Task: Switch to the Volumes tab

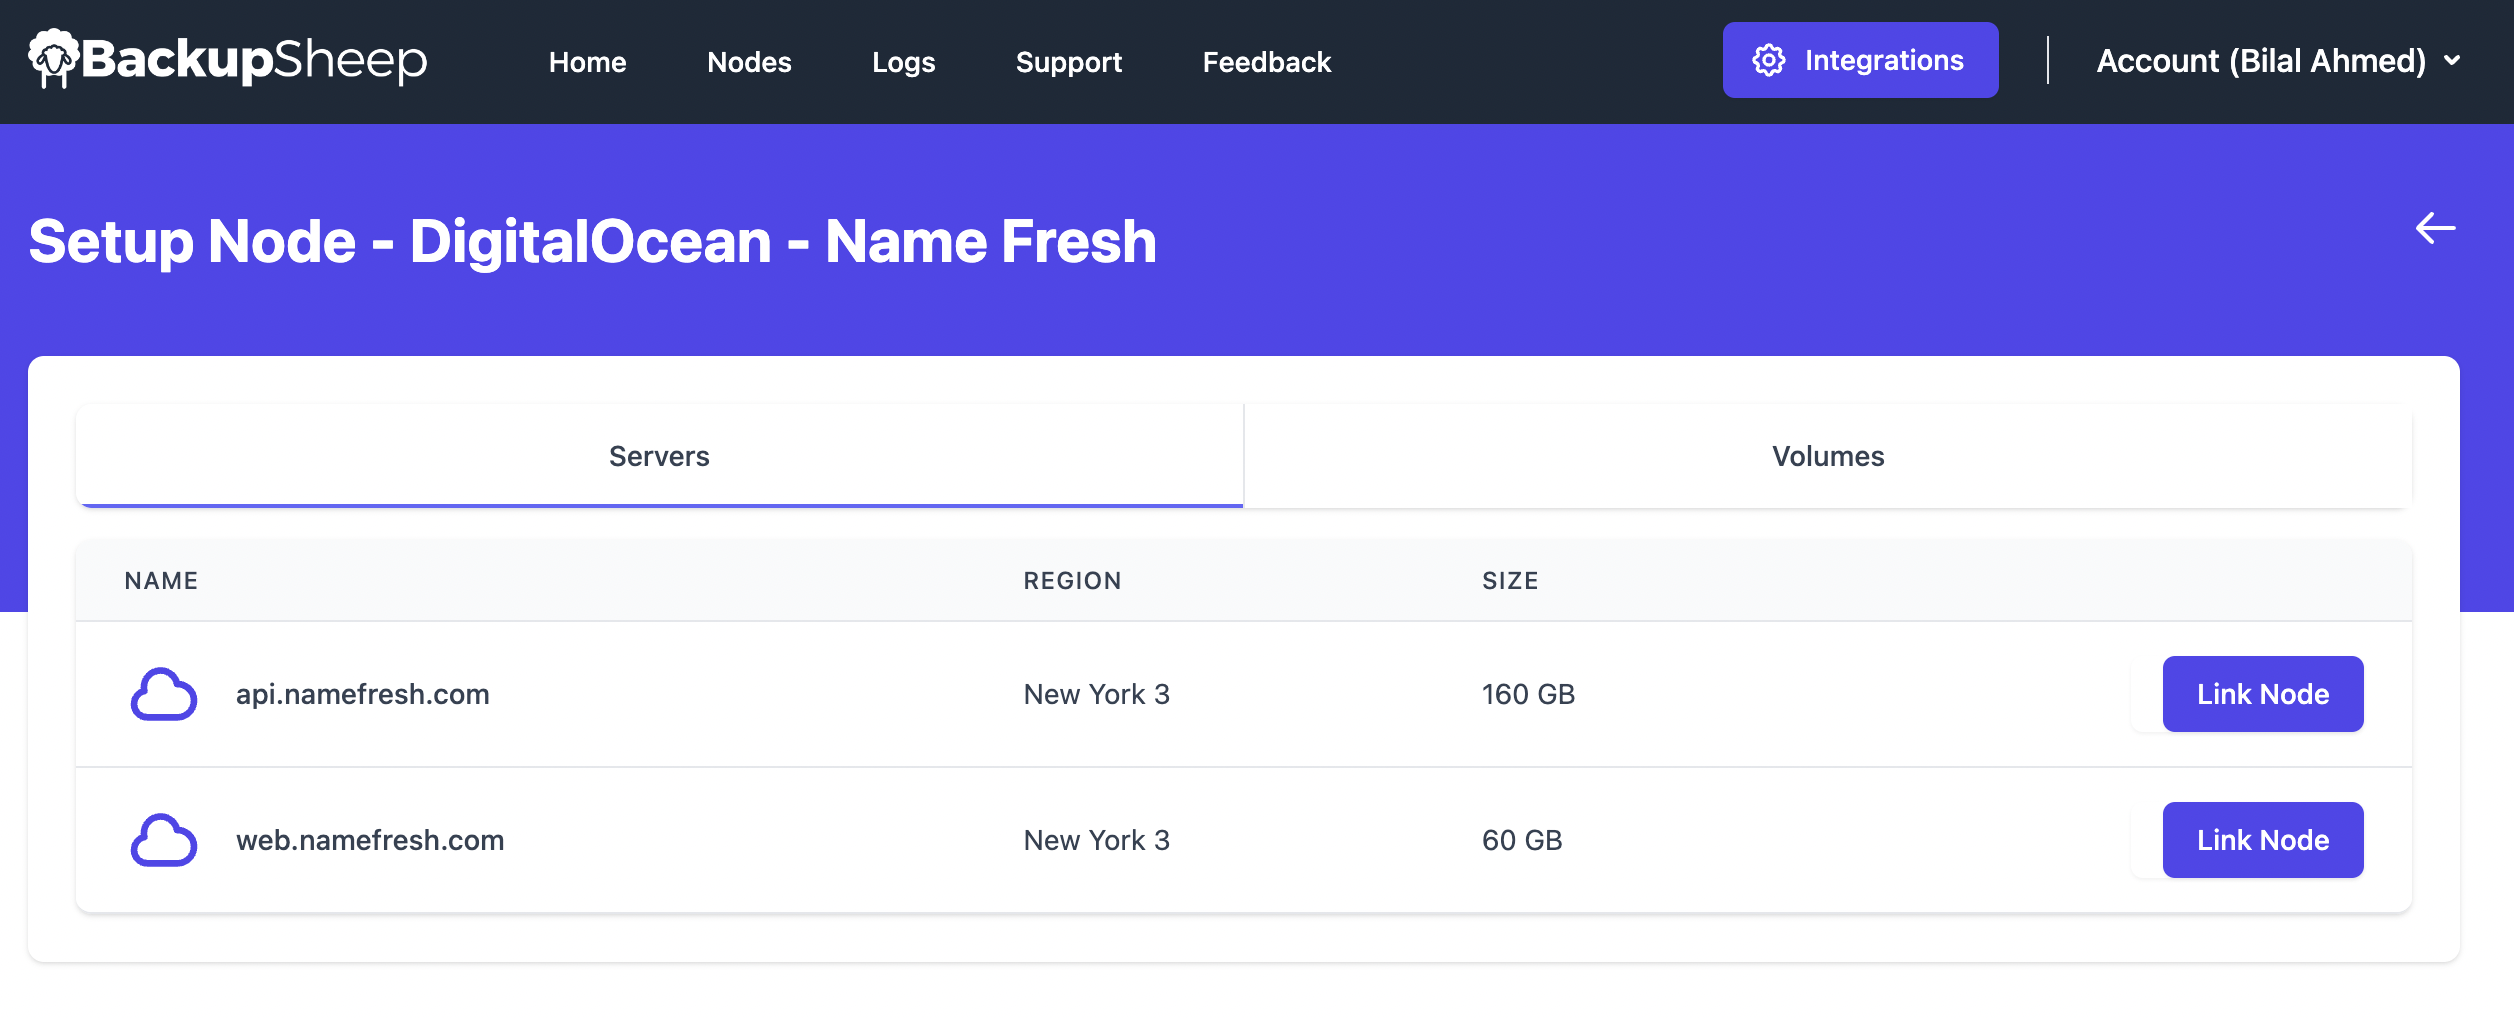Action: pyautogui.click(x=1828, y=456)
